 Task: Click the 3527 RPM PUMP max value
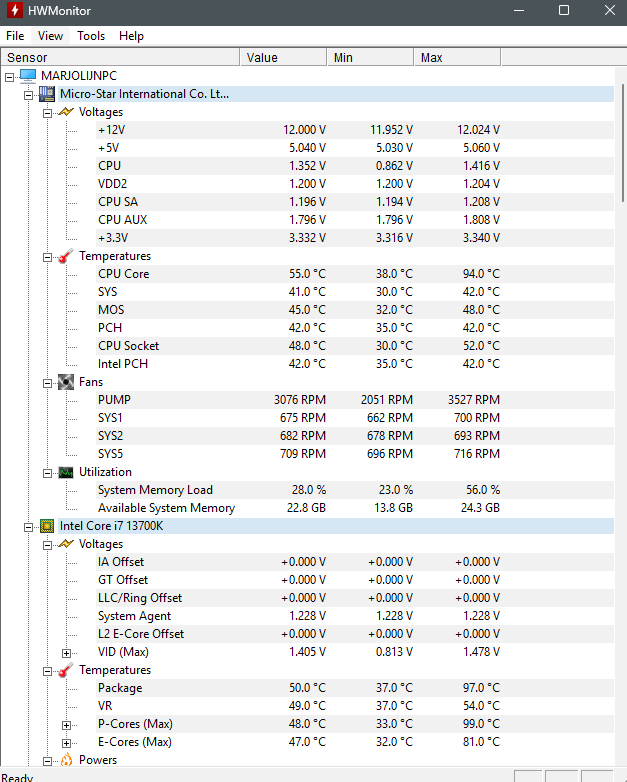pyautogui.click(x=474, y=399)
